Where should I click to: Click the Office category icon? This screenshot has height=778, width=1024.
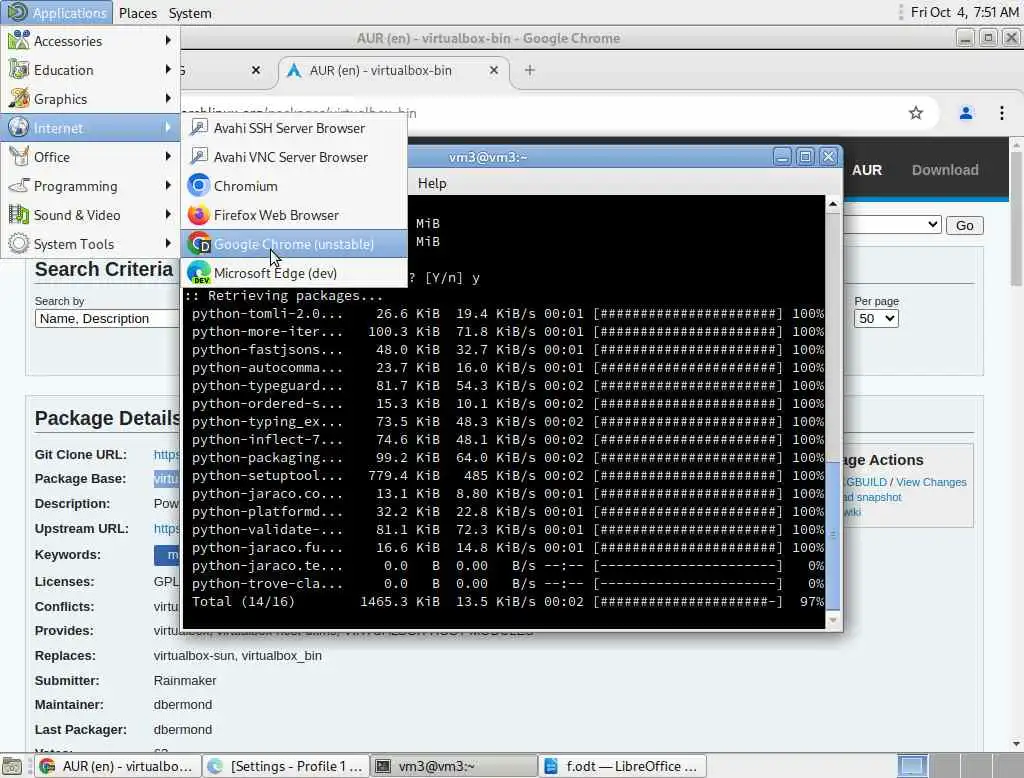click(x=18, y=156)
